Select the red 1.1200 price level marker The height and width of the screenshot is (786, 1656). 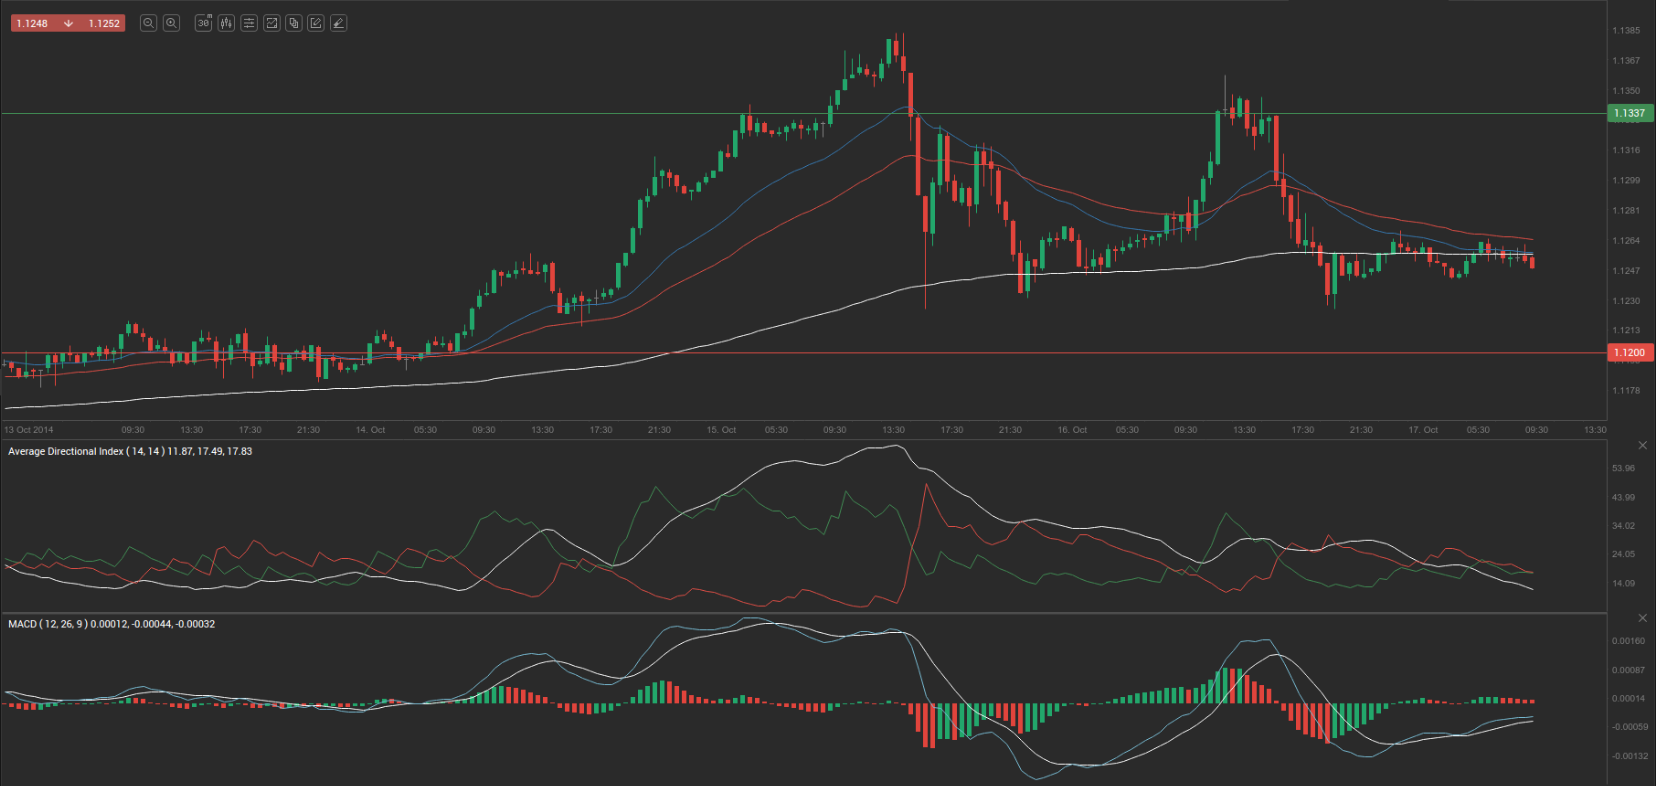(x=1629, y=352)
